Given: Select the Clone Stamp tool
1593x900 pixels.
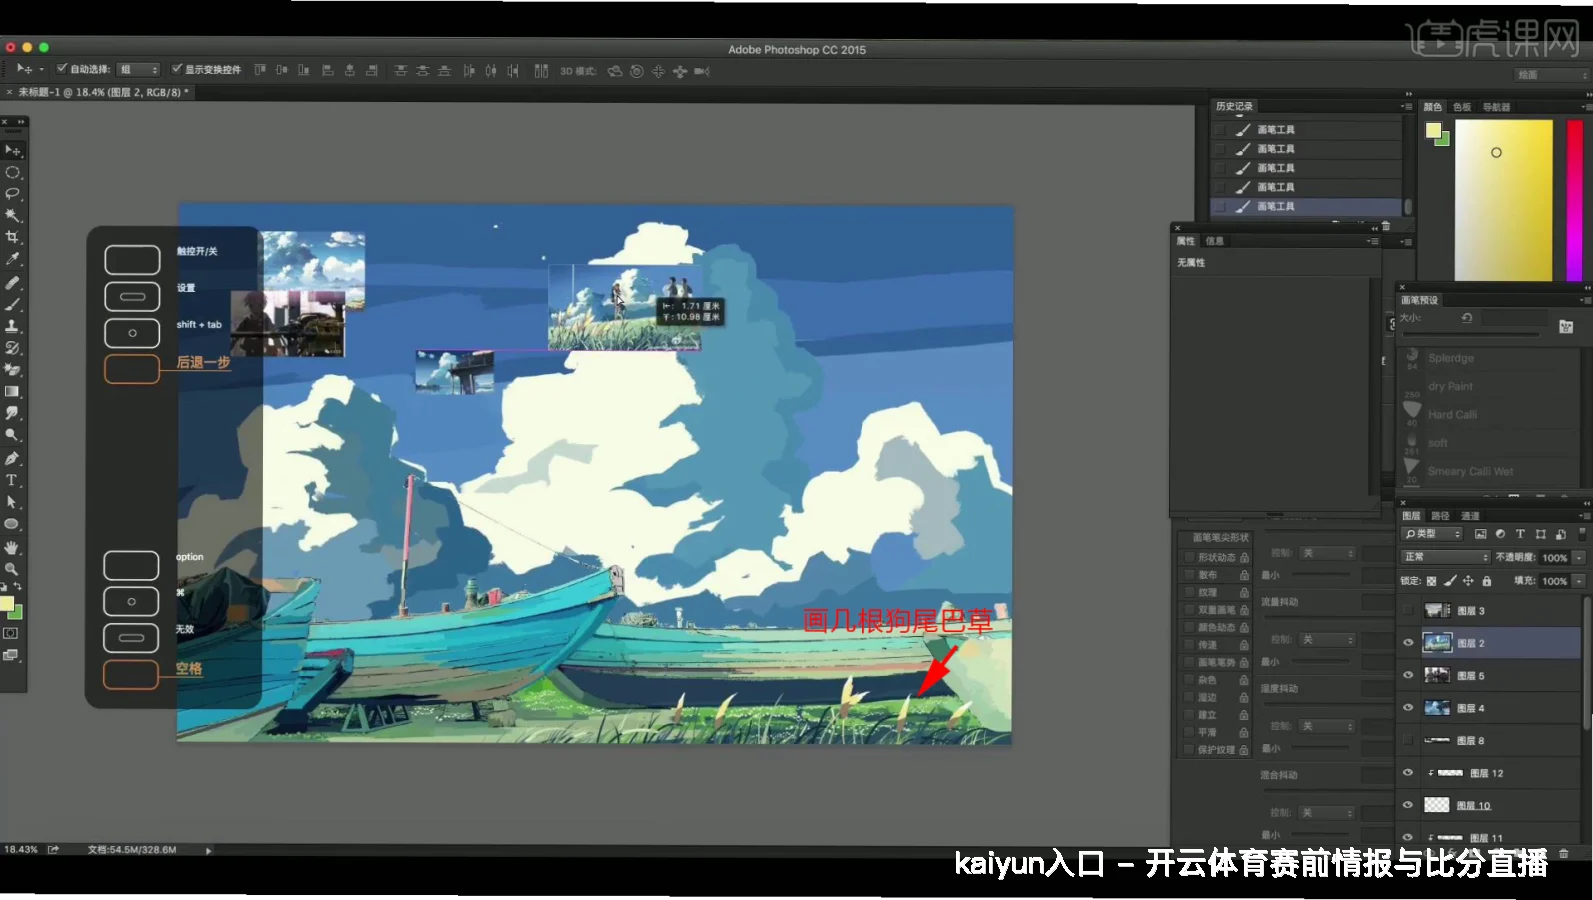Looking at the screenshot, I should (x=13, y=326).
